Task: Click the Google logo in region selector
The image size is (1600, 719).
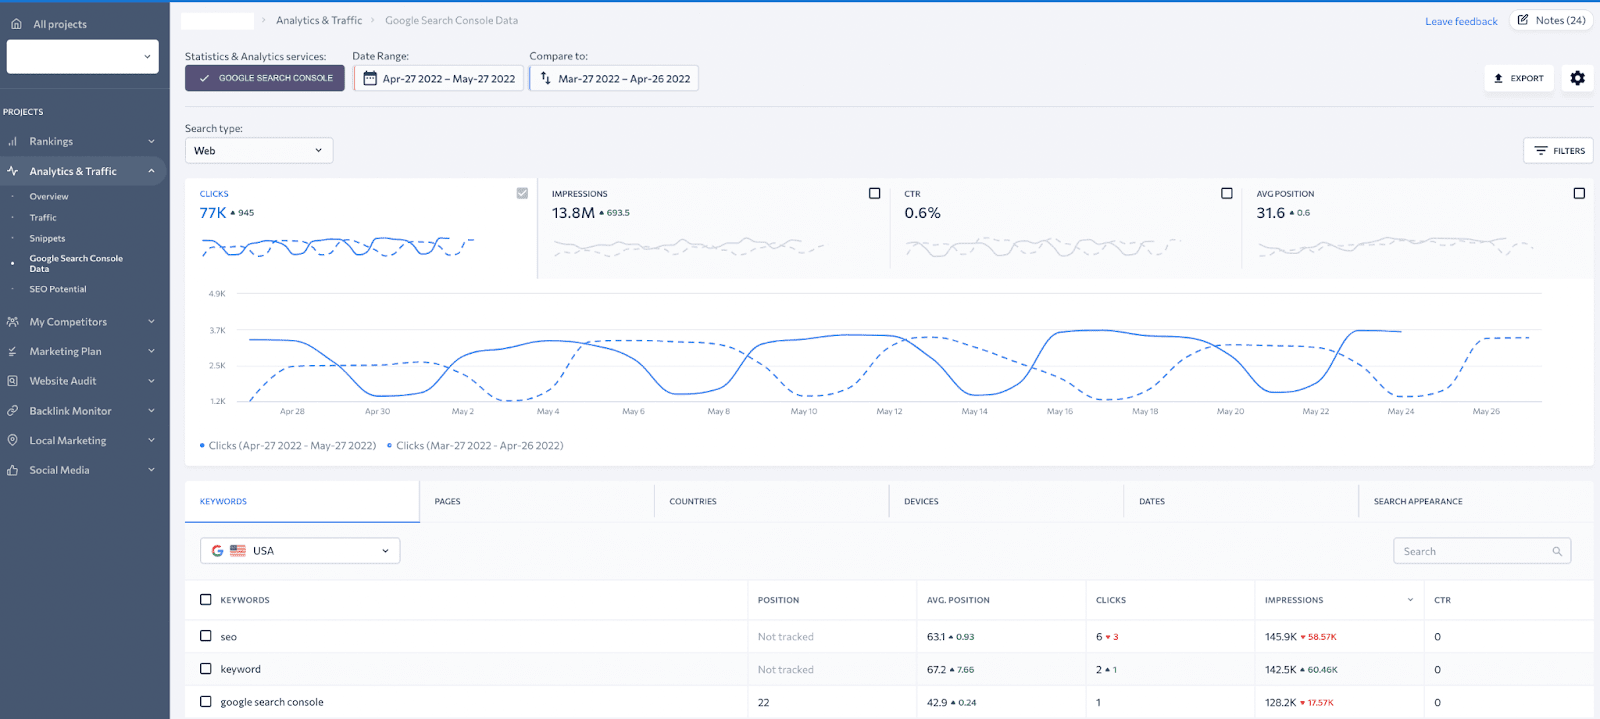Action: (x=217, y=551)
